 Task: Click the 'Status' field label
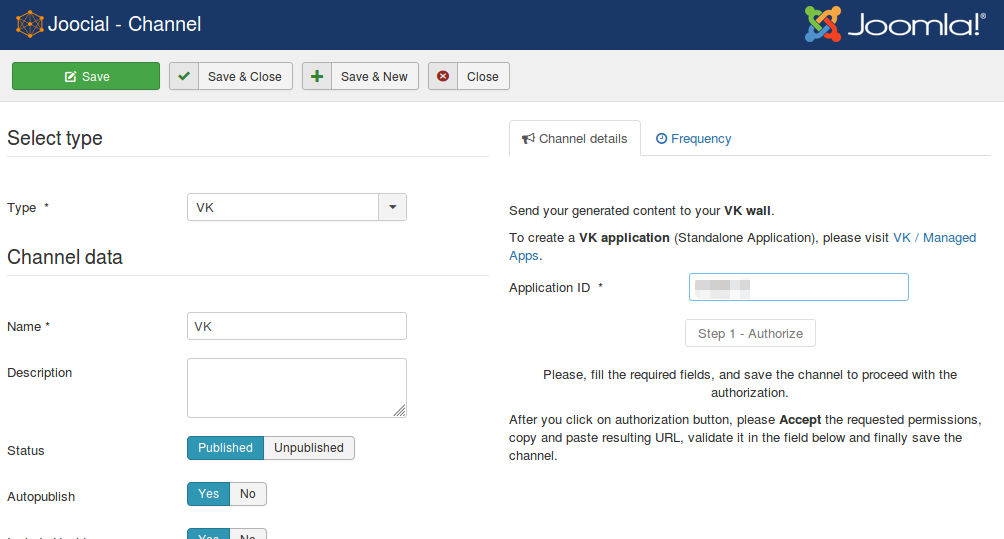(x=26, y=451)
